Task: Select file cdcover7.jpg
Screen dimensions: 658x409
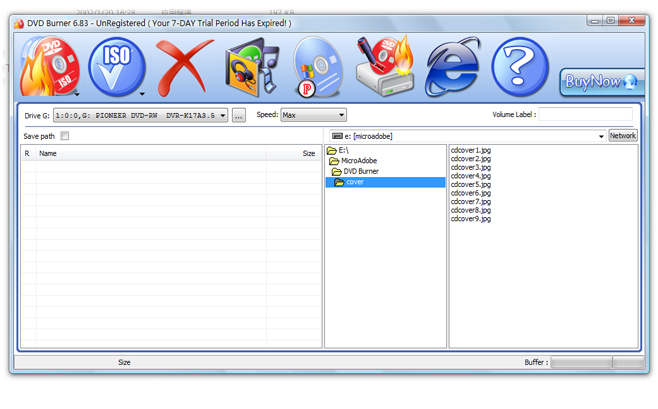Action: 470,202
